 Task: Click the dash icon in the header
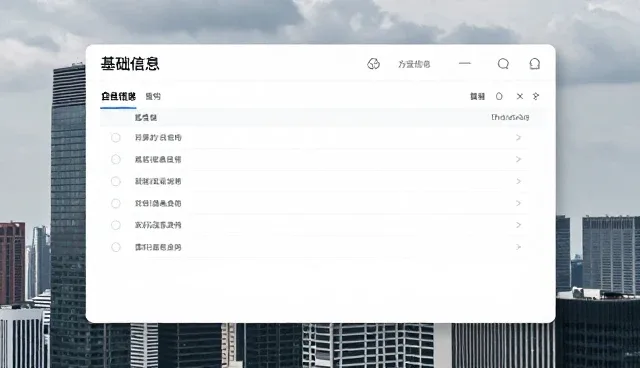[x=465, y=63]
